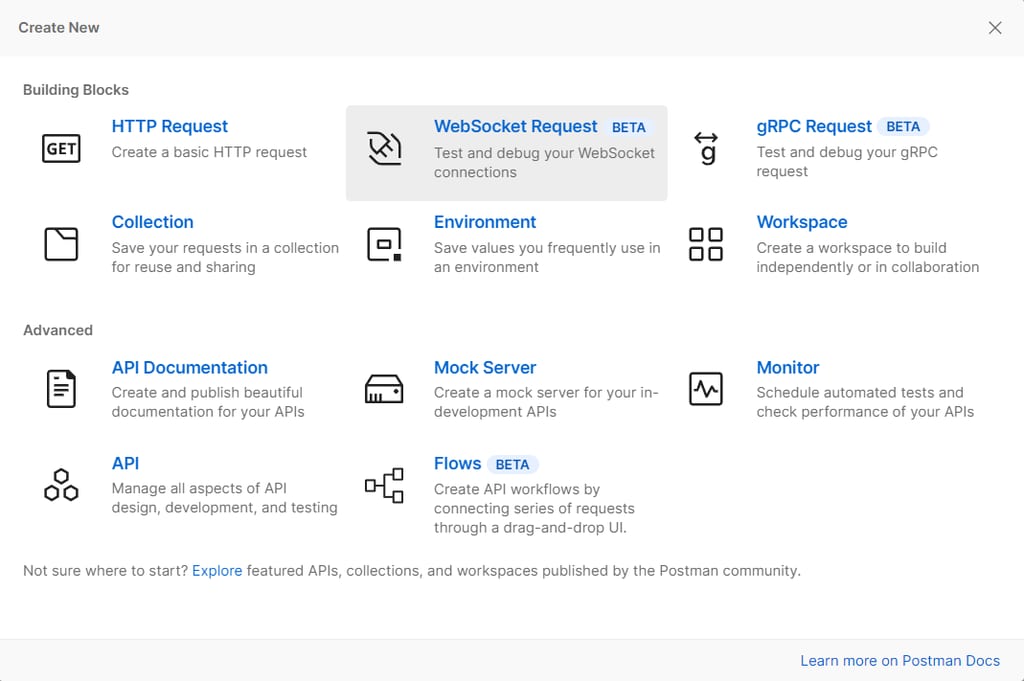Open the HTTP Request title link
Image resolution: width=1024 pixels, height=681 pixels.
point(170,127)
